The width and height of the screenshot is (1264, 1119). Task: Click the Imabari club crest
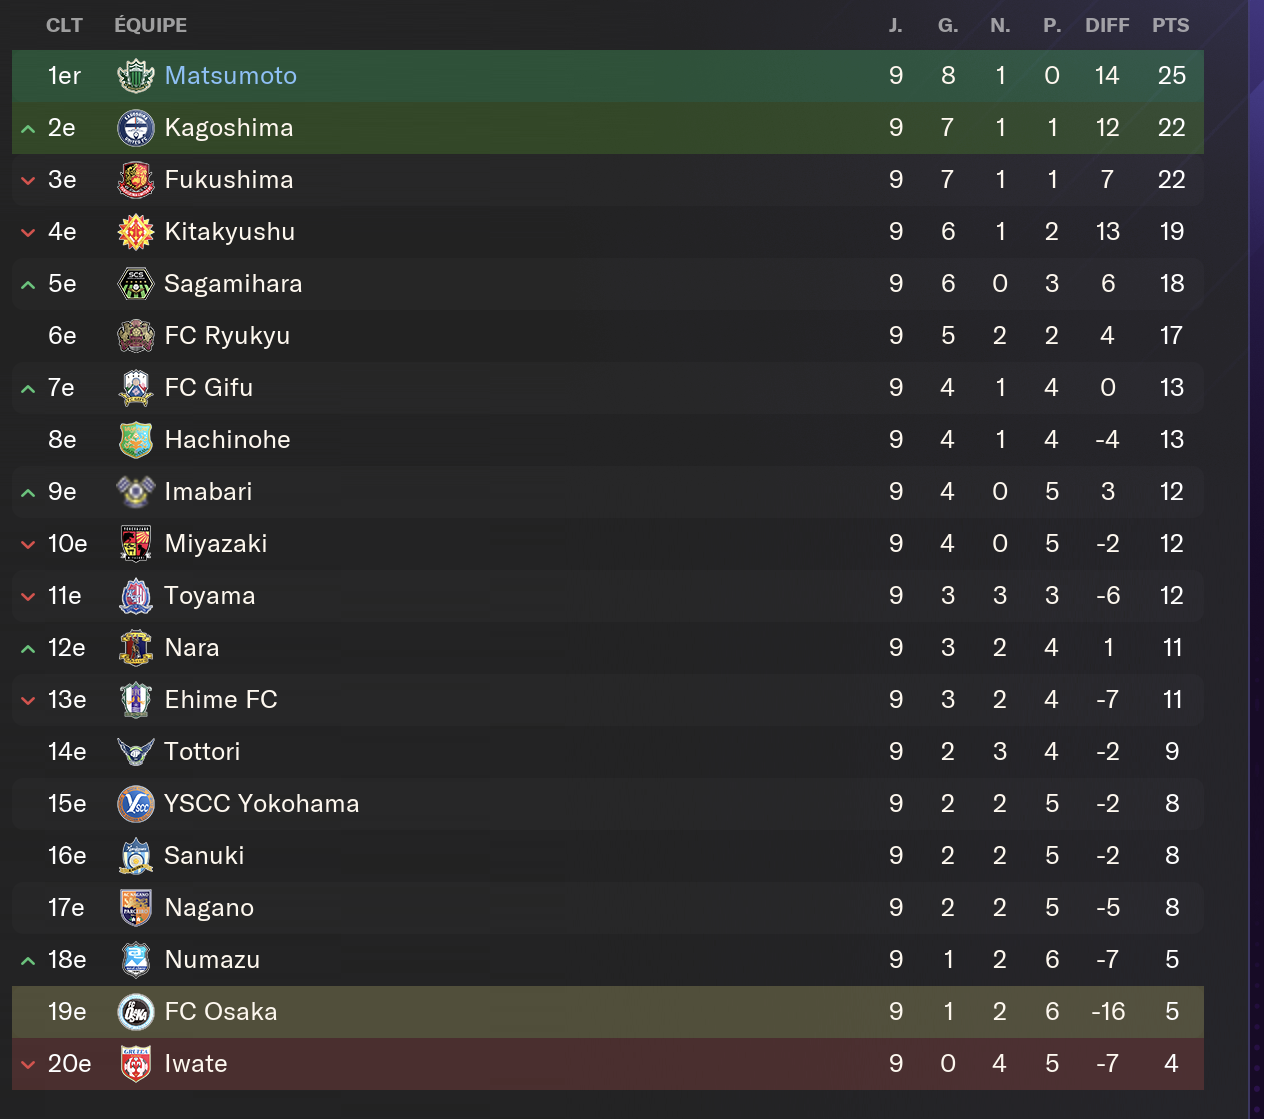(x=135, y=492)
